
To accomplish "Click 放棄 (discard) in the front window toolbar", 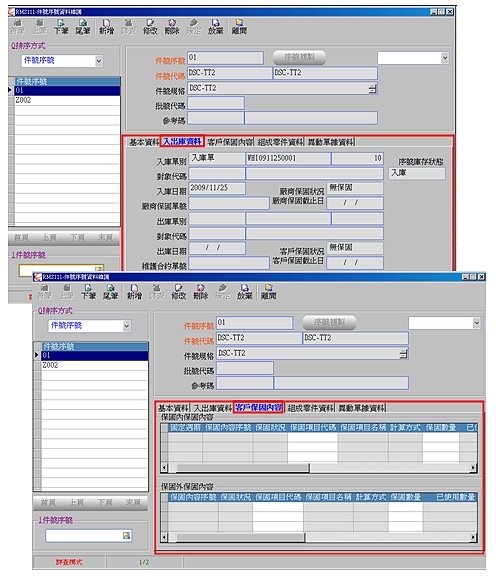I will pyautogui.click(x=244, y=292).
